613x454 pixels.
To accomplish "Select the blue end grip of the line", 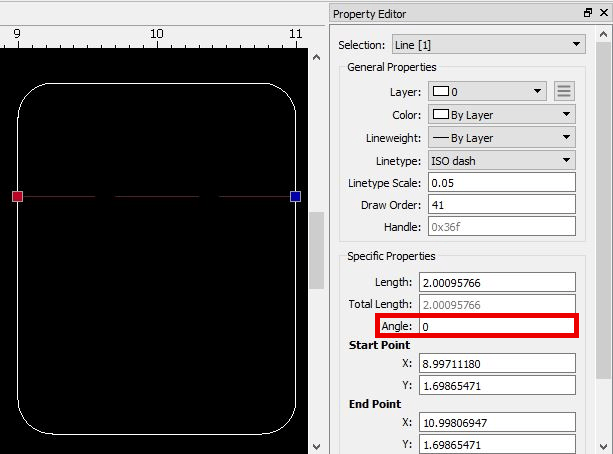I will point(296,196).
